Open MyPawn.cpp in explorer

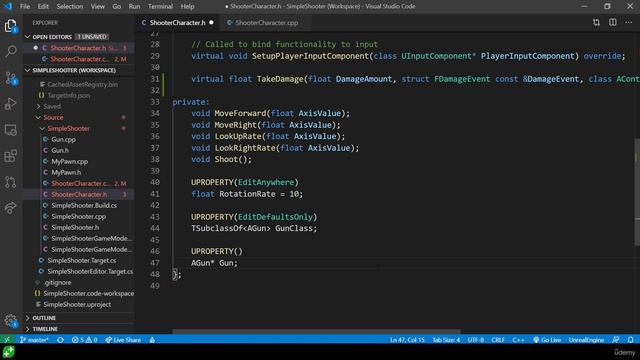[69, 161]
